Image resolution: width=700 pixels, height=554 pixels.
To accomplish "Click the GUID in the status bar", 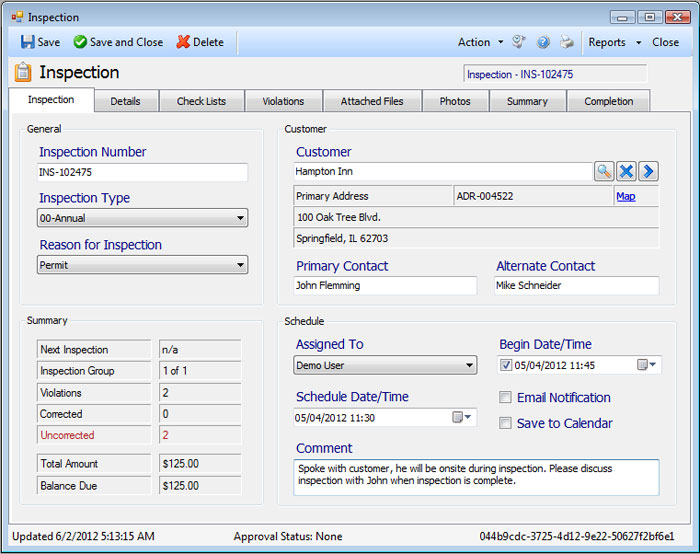I will (x=577, y=536).
